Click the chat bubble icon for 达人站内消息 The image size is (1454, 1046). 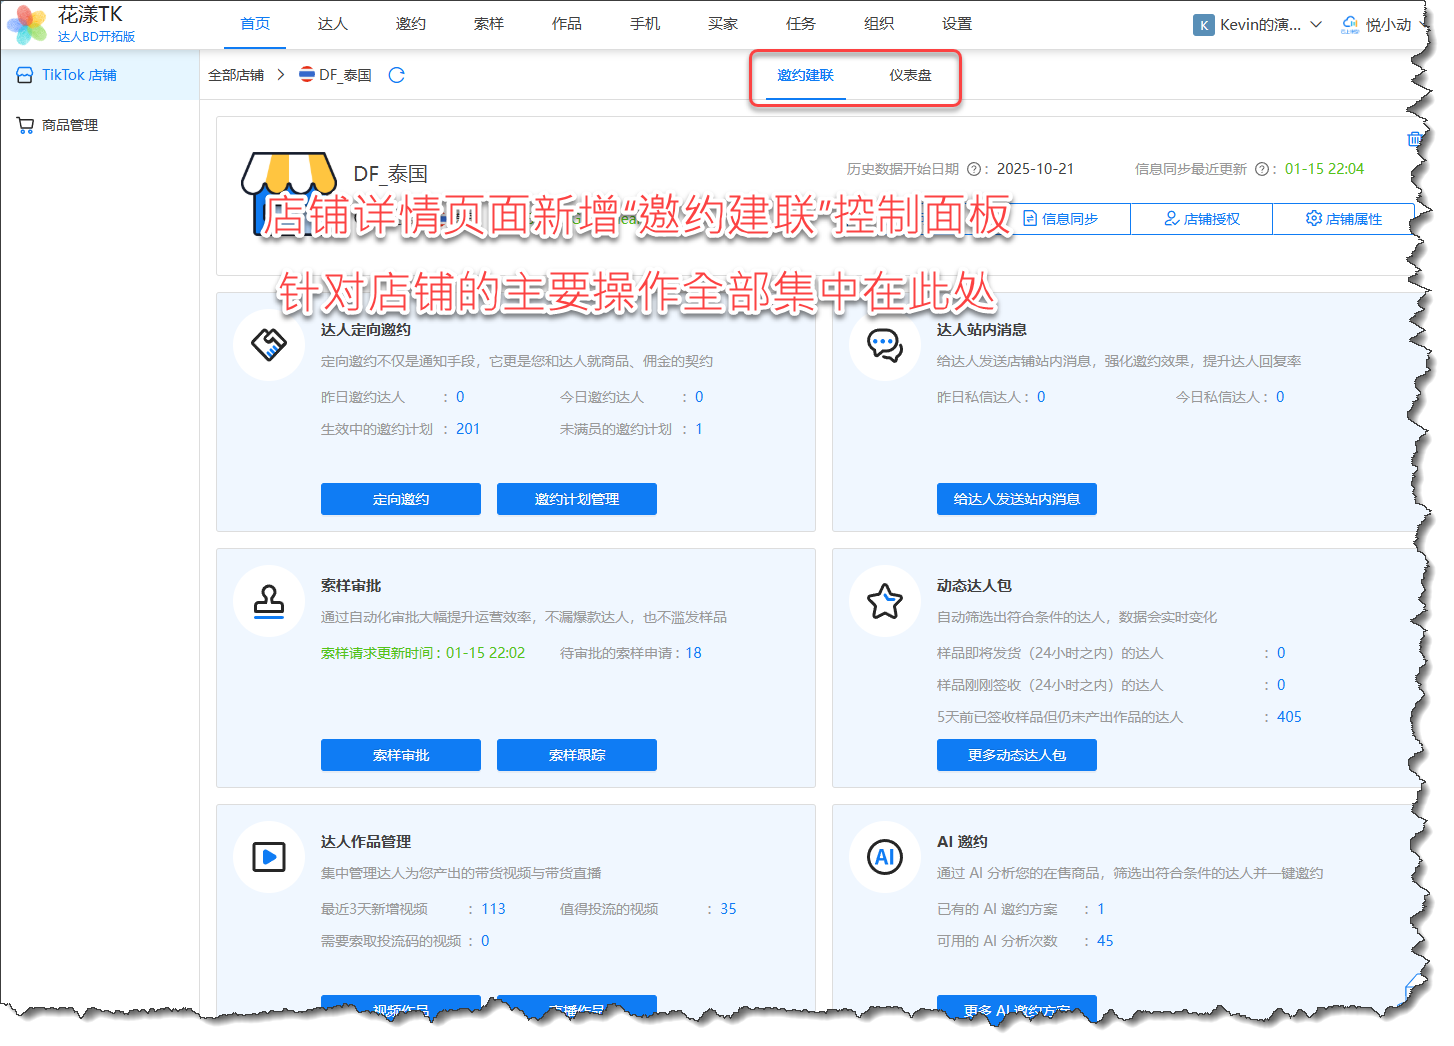tap(885, 345)
